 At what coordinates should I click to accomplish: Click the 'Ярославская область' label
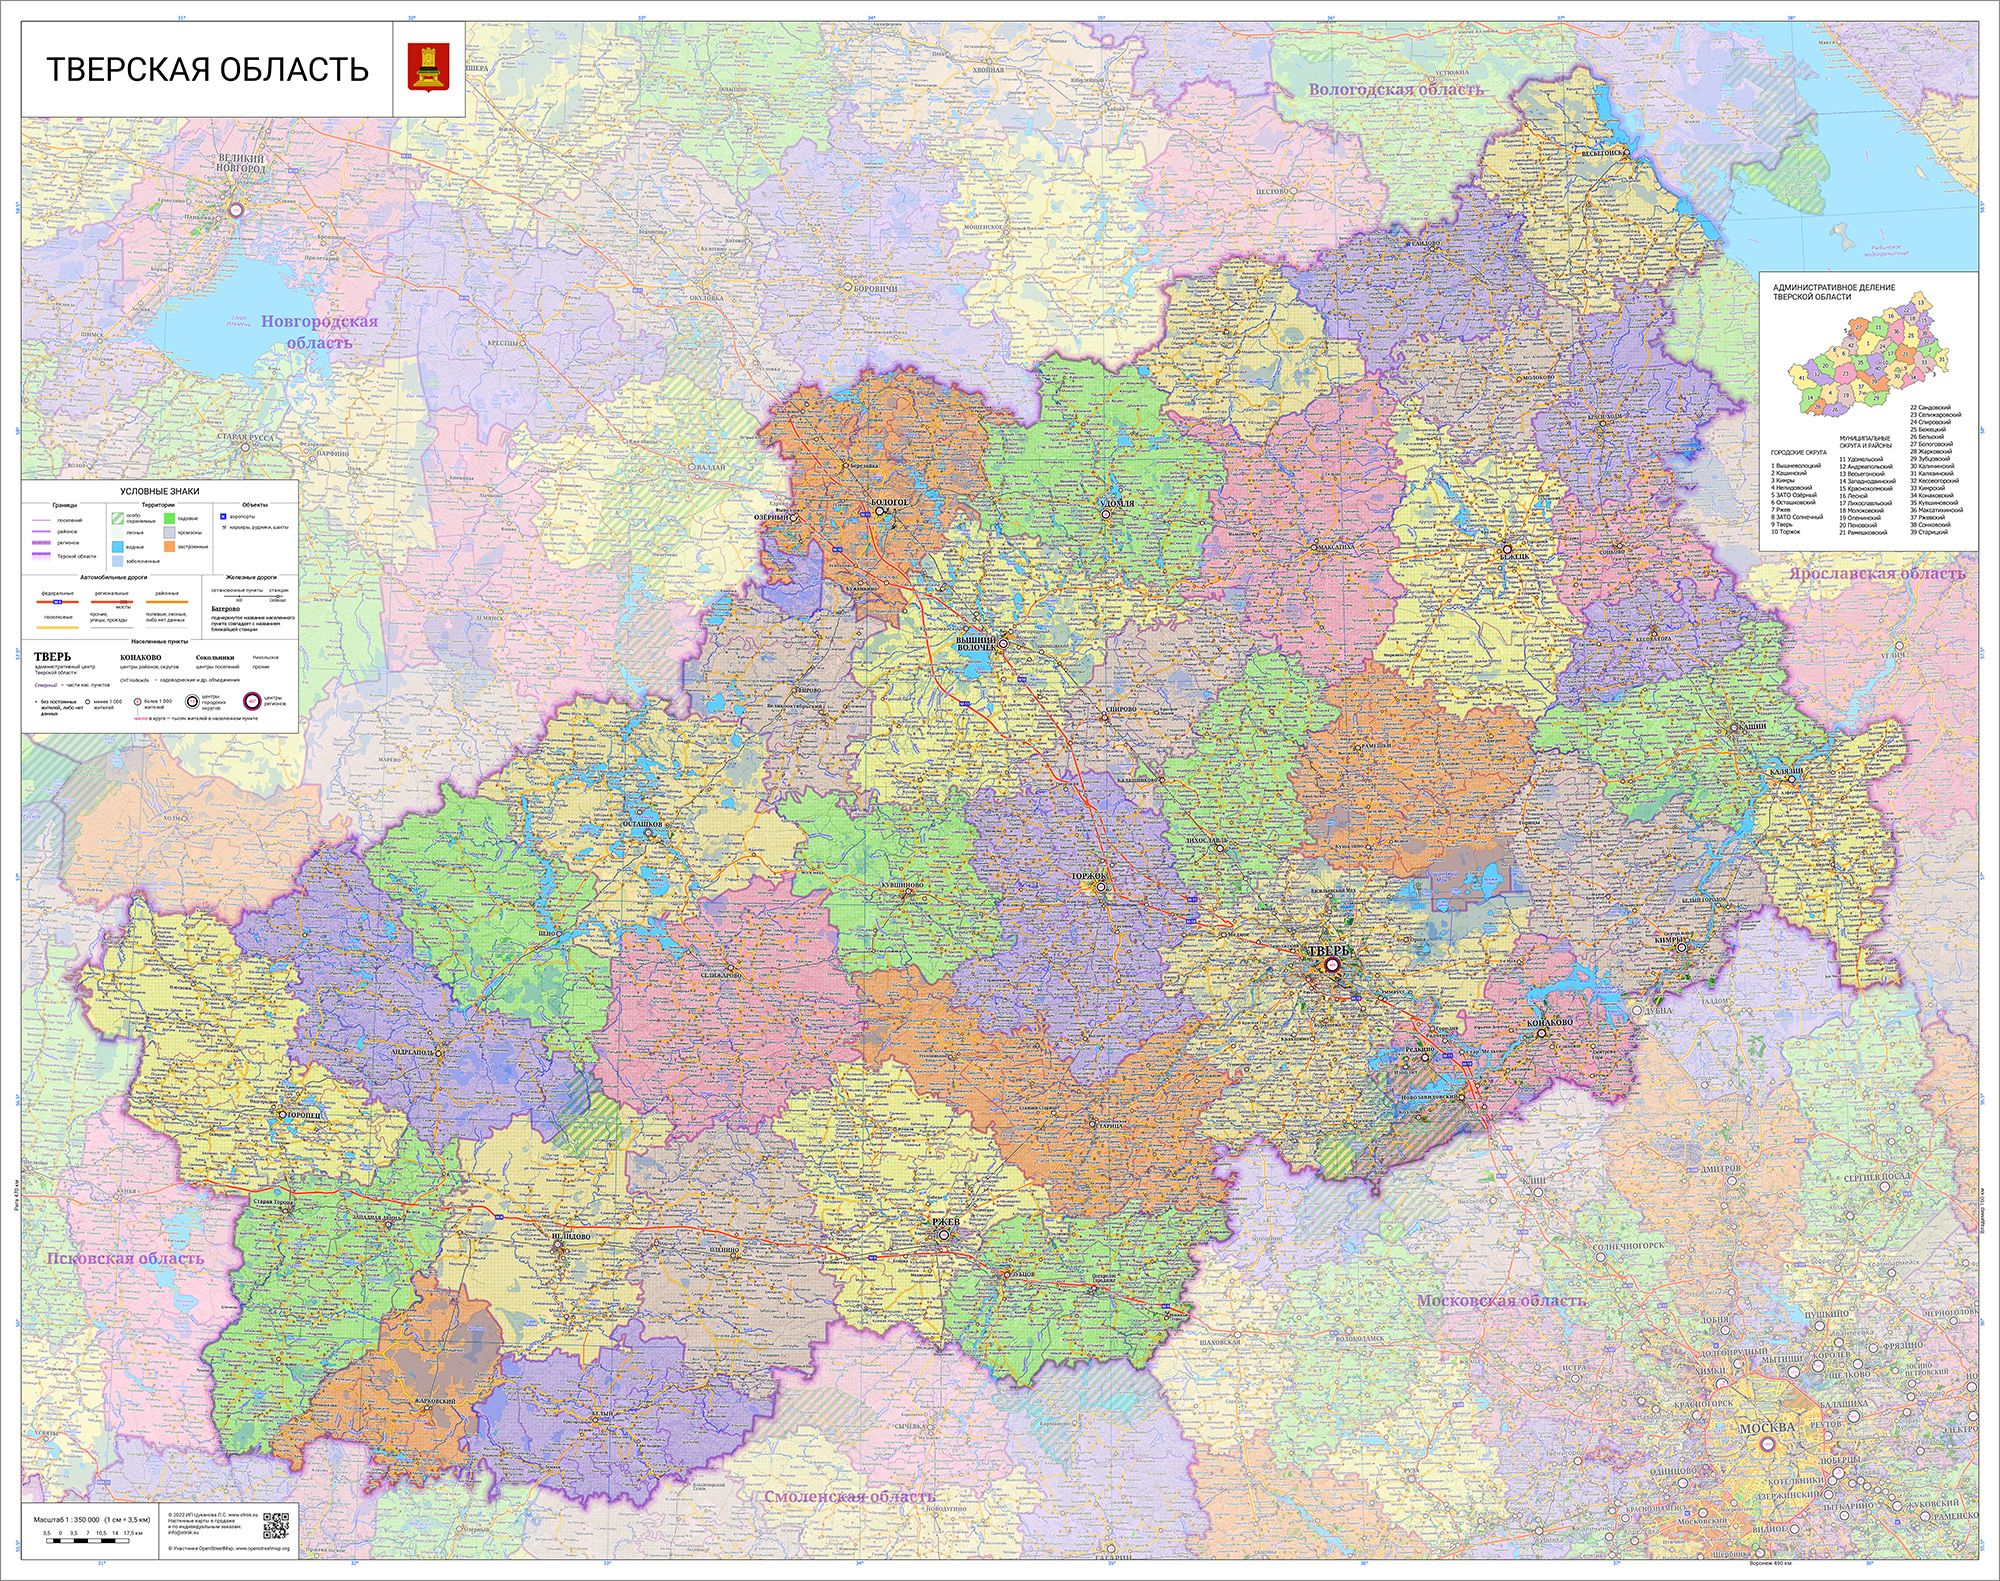(1878, 574)
